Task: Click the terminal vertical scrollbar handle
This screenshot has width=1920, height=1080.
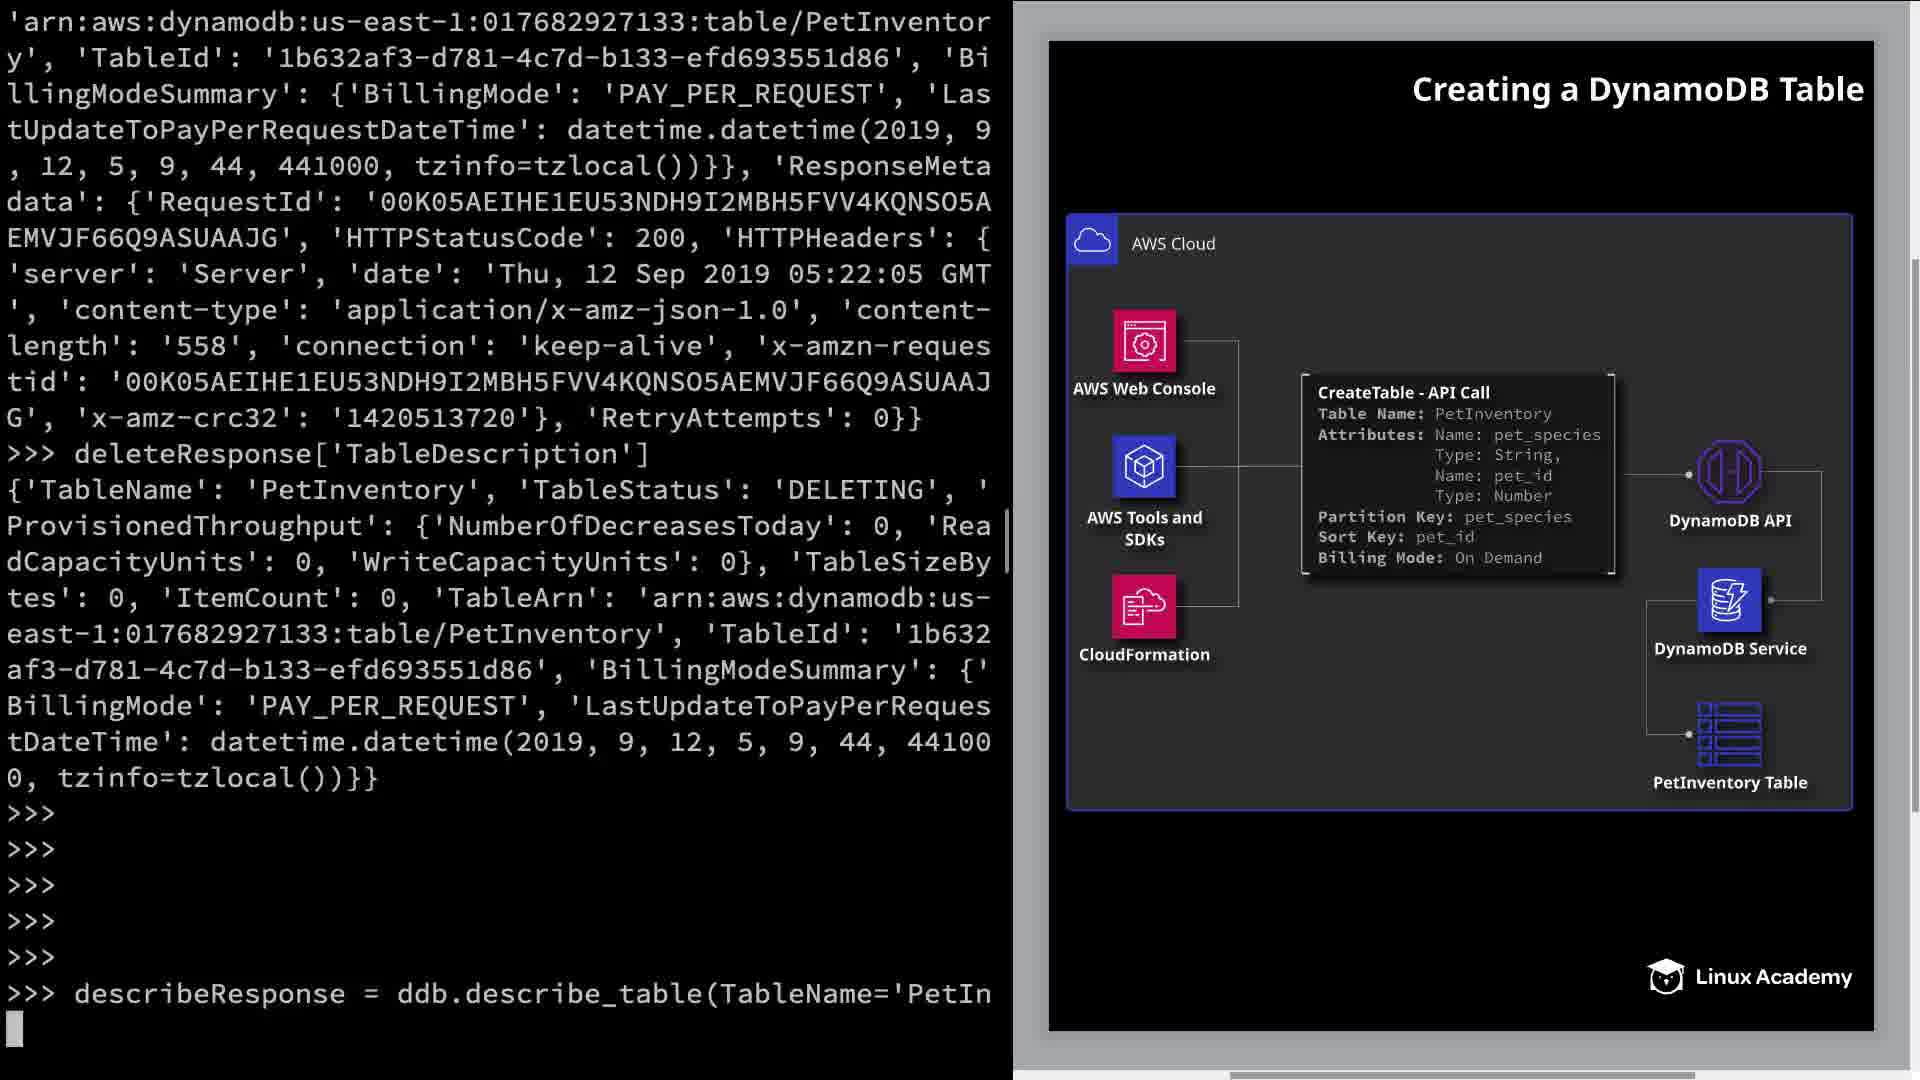Action: tap(1007, 540)
